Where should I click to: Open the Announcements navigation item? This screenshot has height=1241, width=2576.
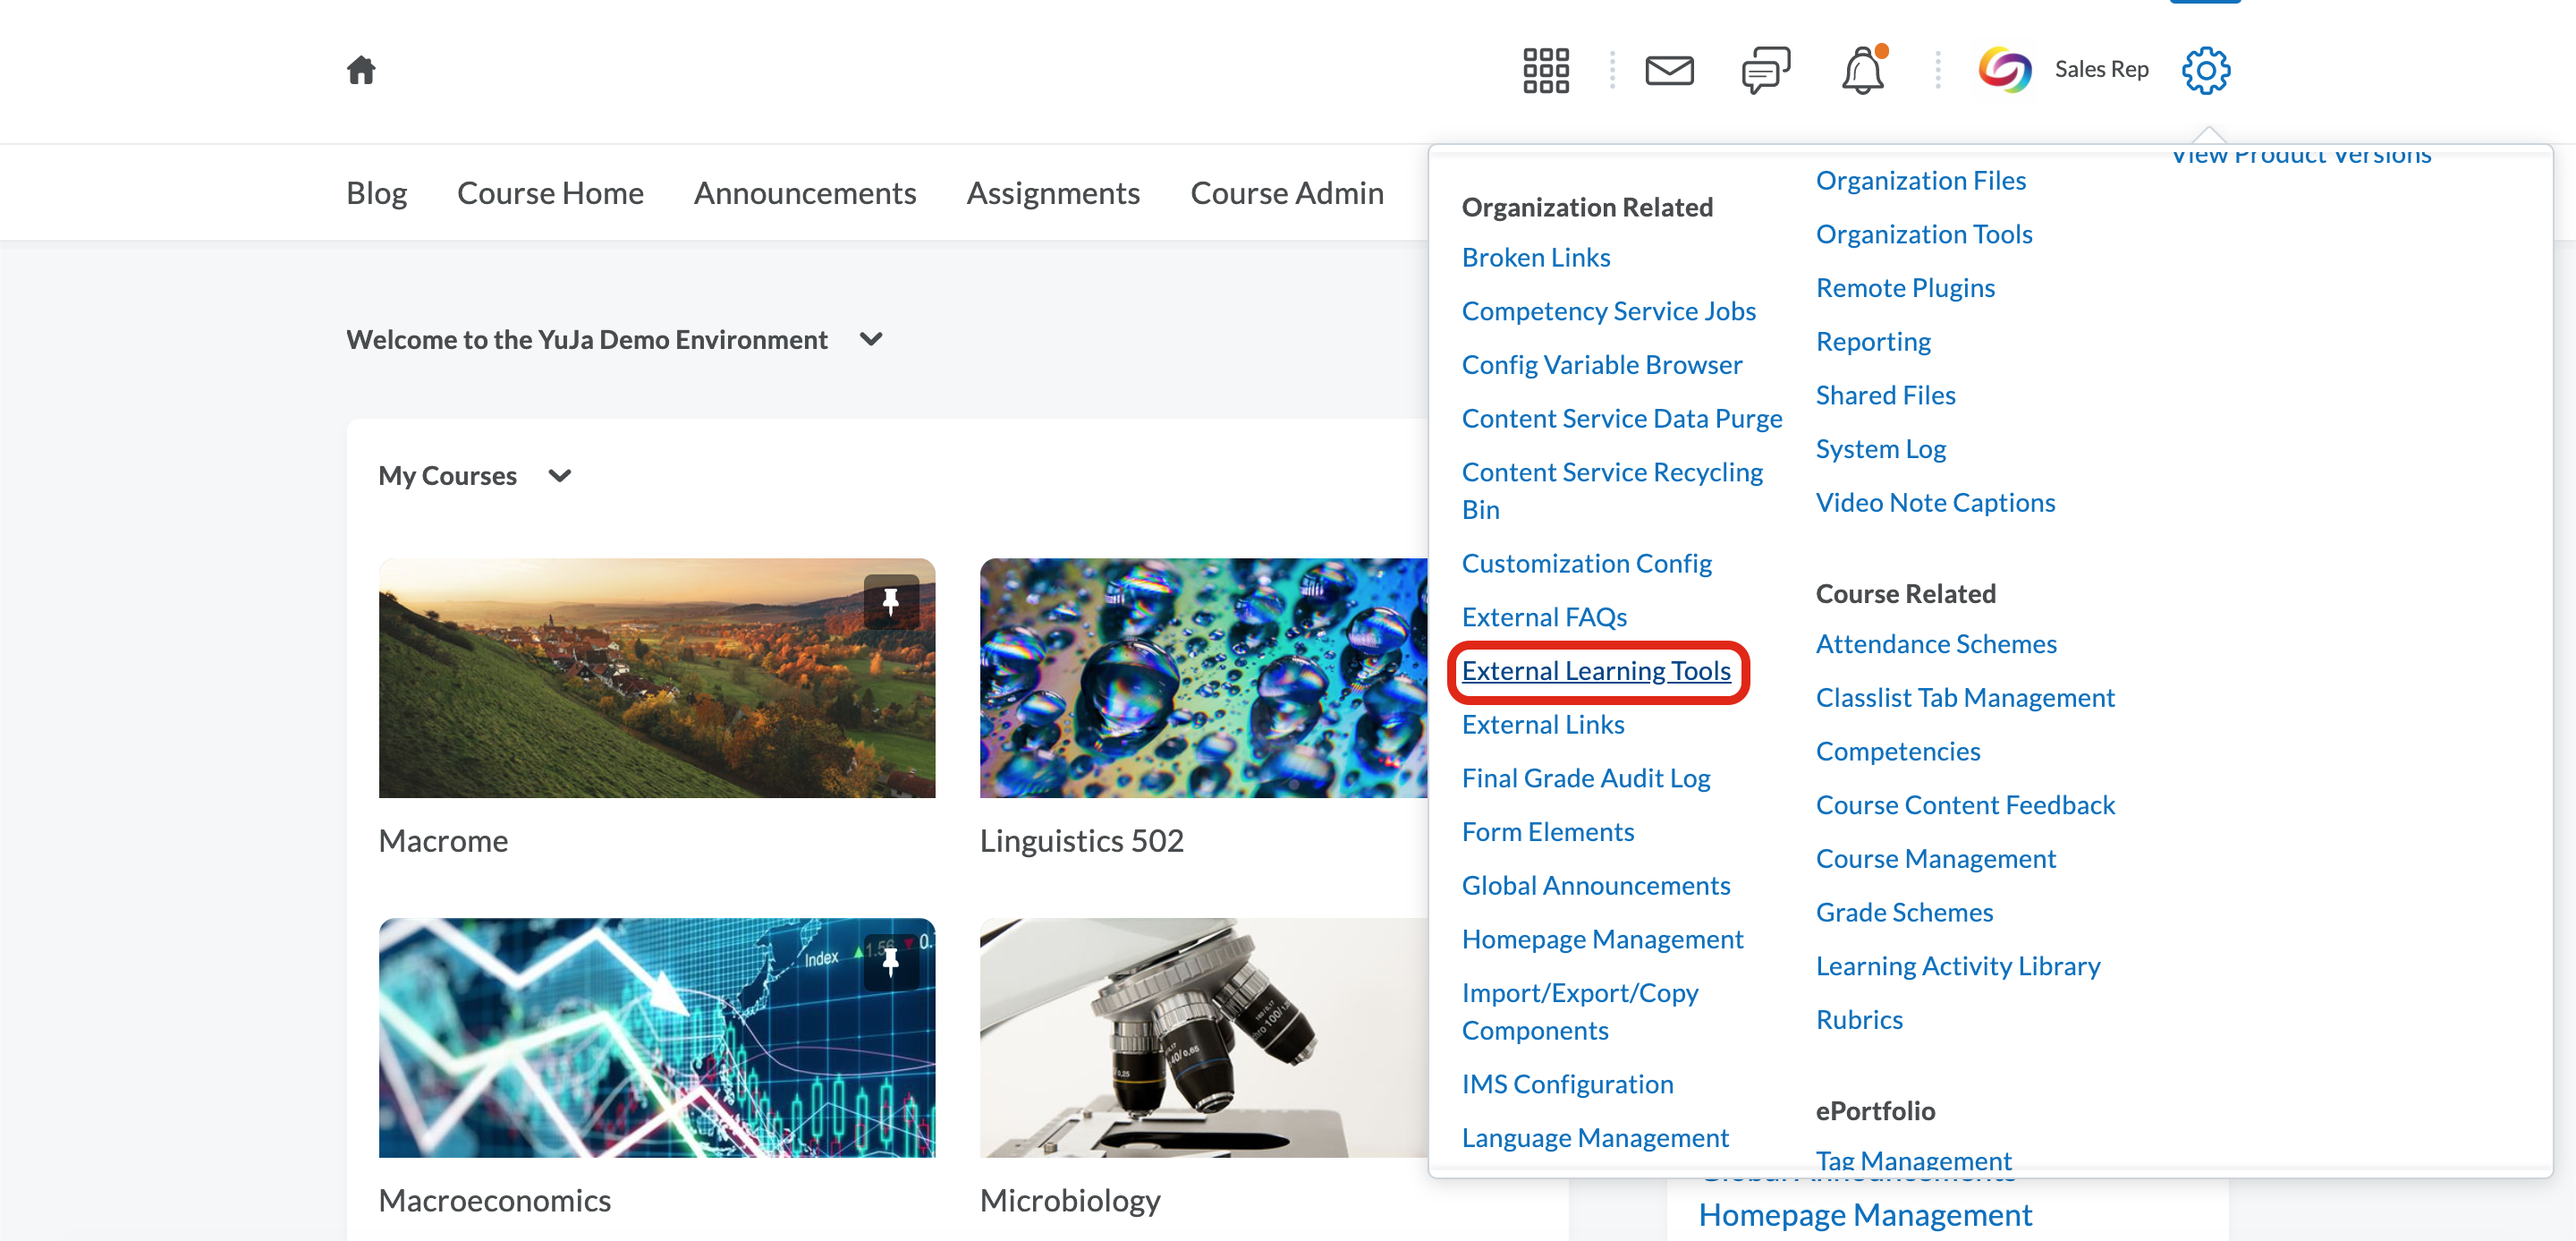(x=805, y=192)
